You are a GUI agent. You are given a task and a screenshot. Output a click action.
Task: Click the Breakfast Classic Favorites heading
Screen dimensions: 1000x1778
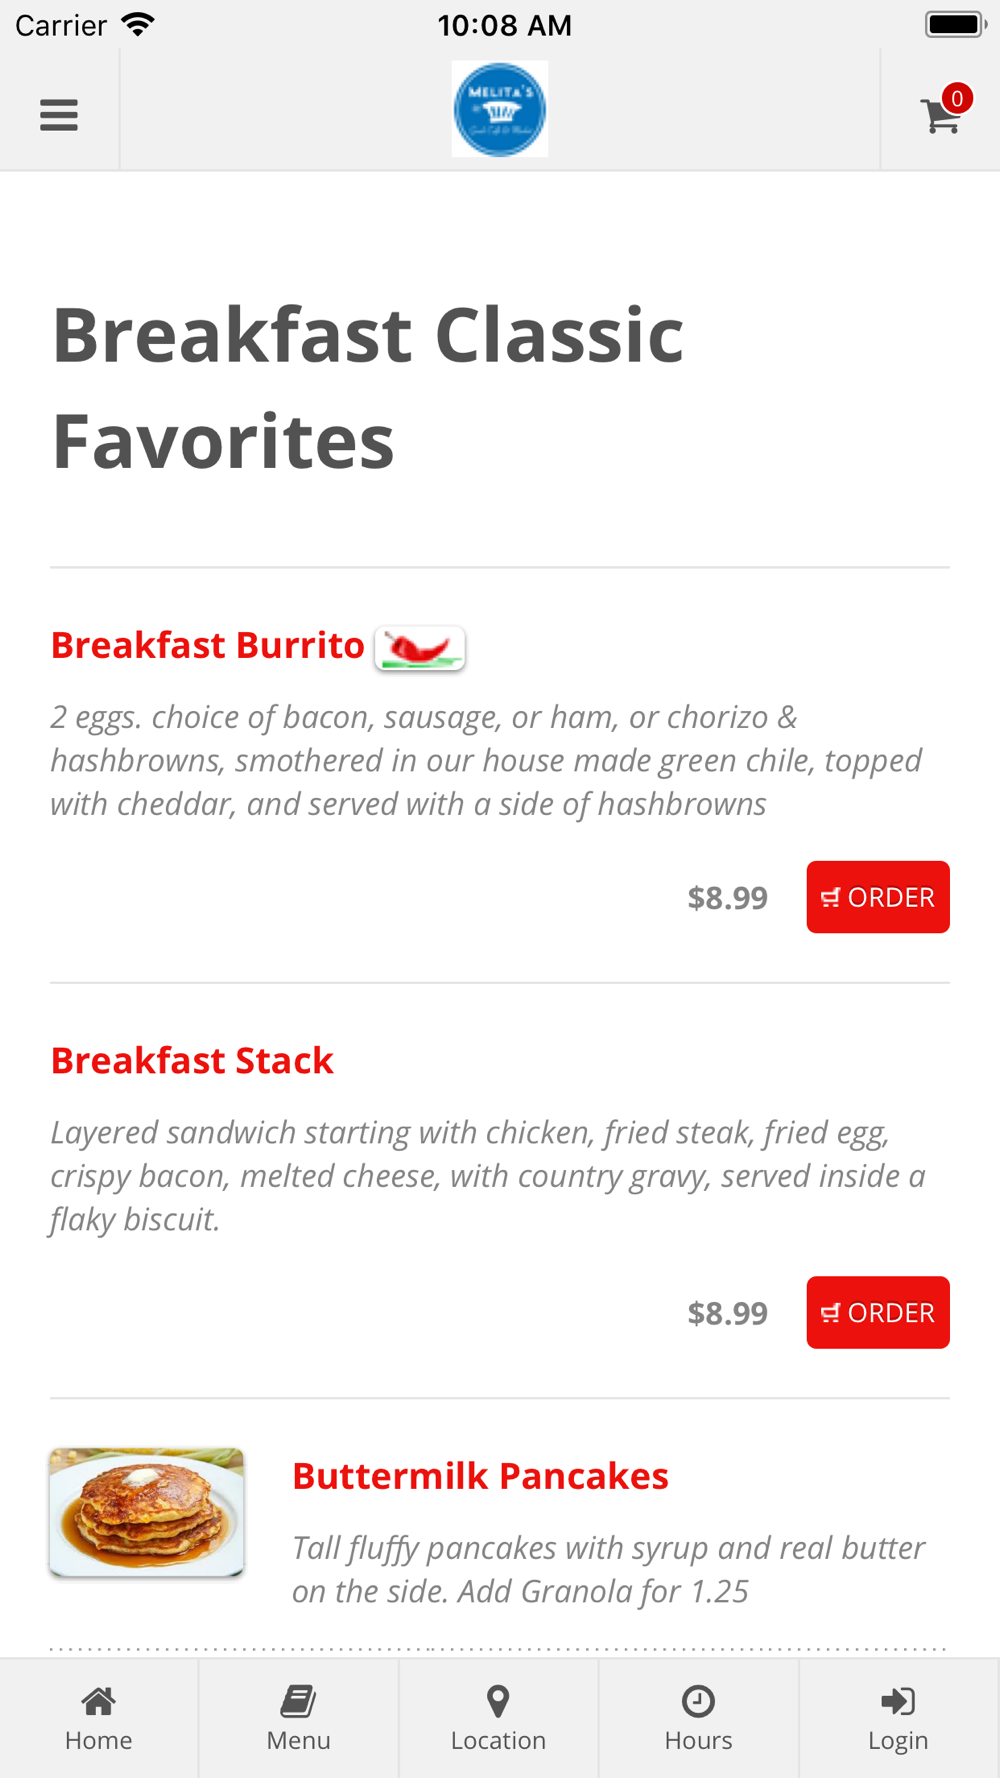click(368, 387)
